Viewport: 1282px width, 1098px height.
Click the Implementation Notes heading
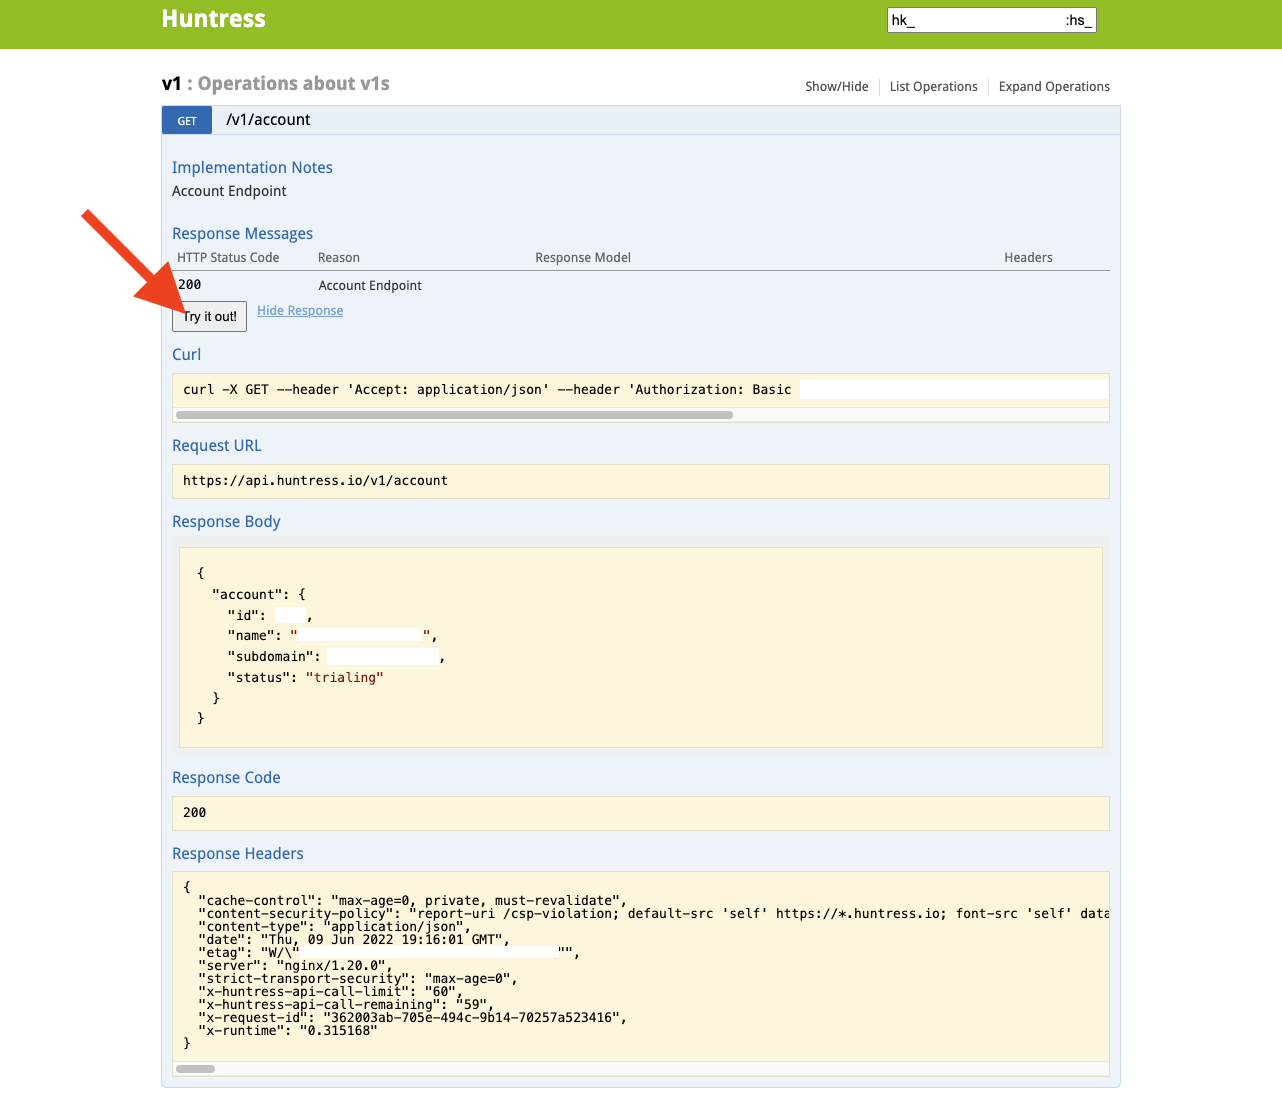tap(252, 168)
